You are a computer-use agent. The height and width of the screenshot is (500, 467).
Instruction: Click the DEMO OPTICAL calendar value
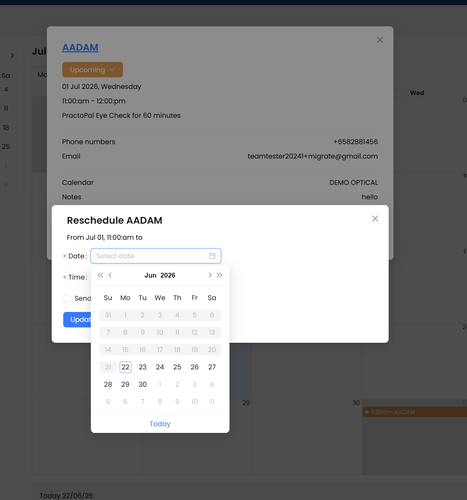(354, 183)
